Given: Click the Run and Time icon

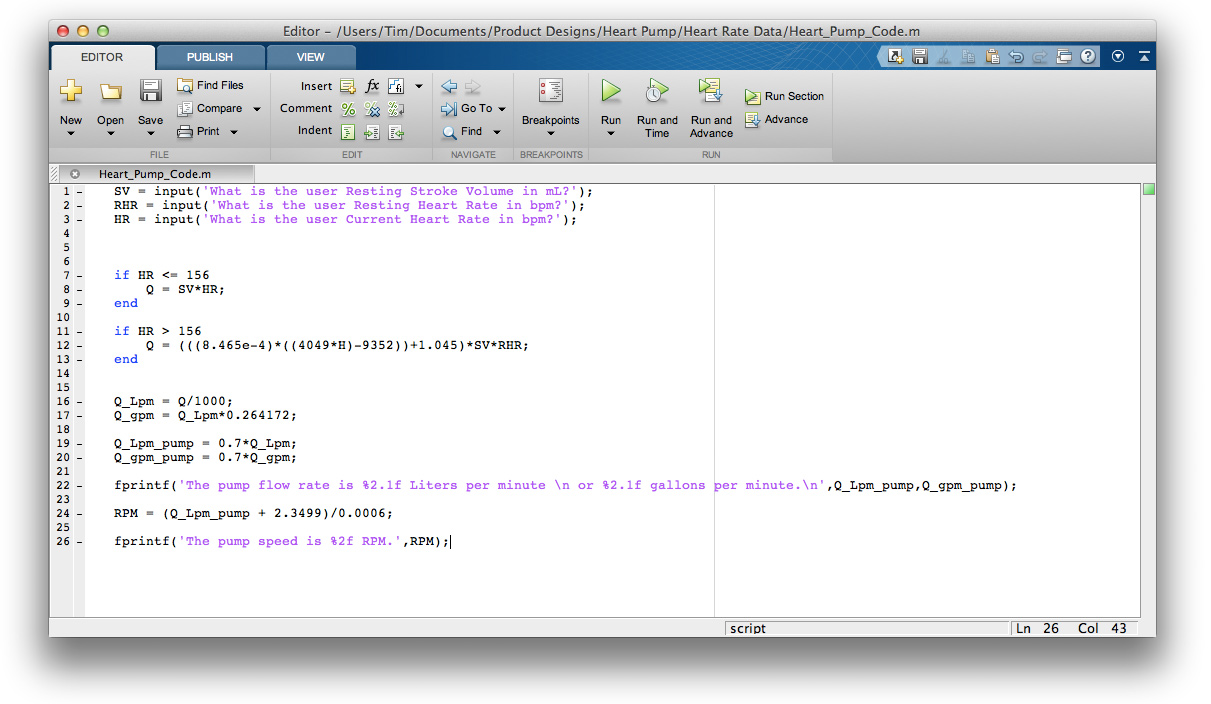Looking at the screenshot, I should pyautogui.click(x=657, y=91).
